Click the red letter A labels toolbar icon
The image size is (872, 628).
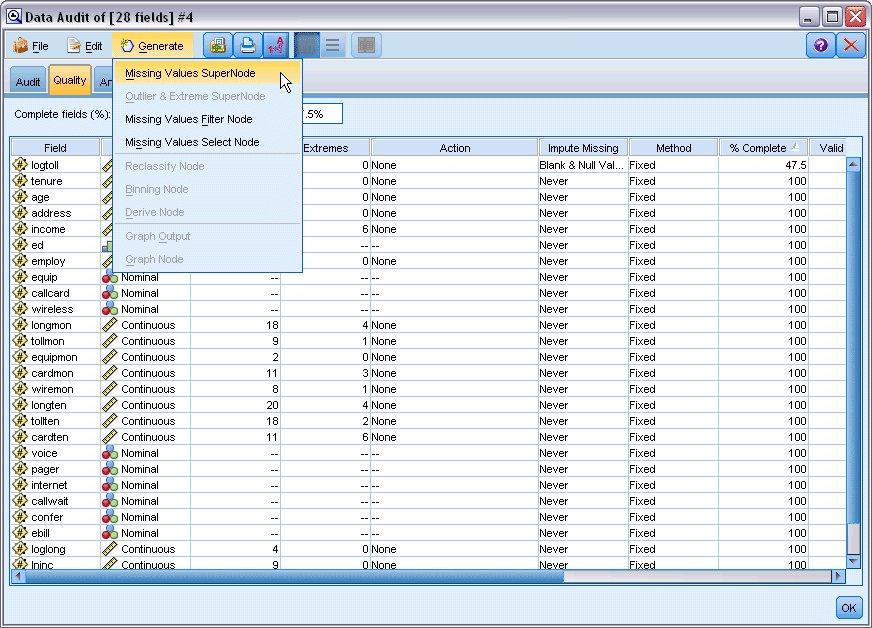[276, 46]
